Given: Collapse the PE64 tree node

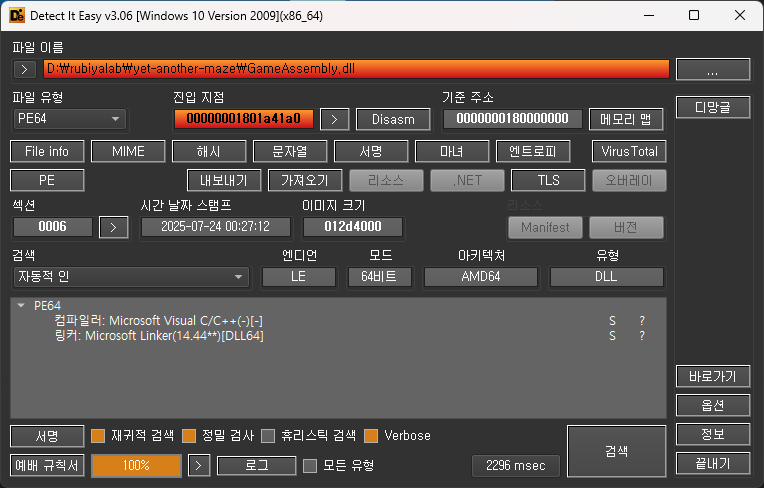Looking at the screenshot, I should click(21, 305).
